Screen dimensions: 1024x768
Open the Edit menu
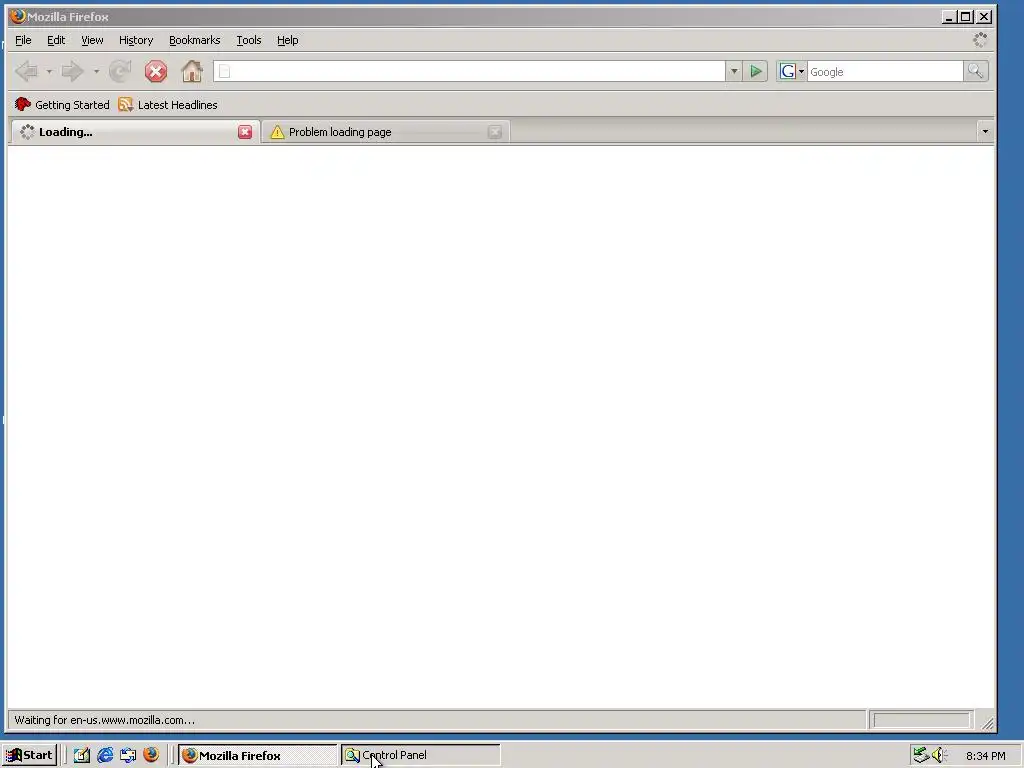[56, 40]
